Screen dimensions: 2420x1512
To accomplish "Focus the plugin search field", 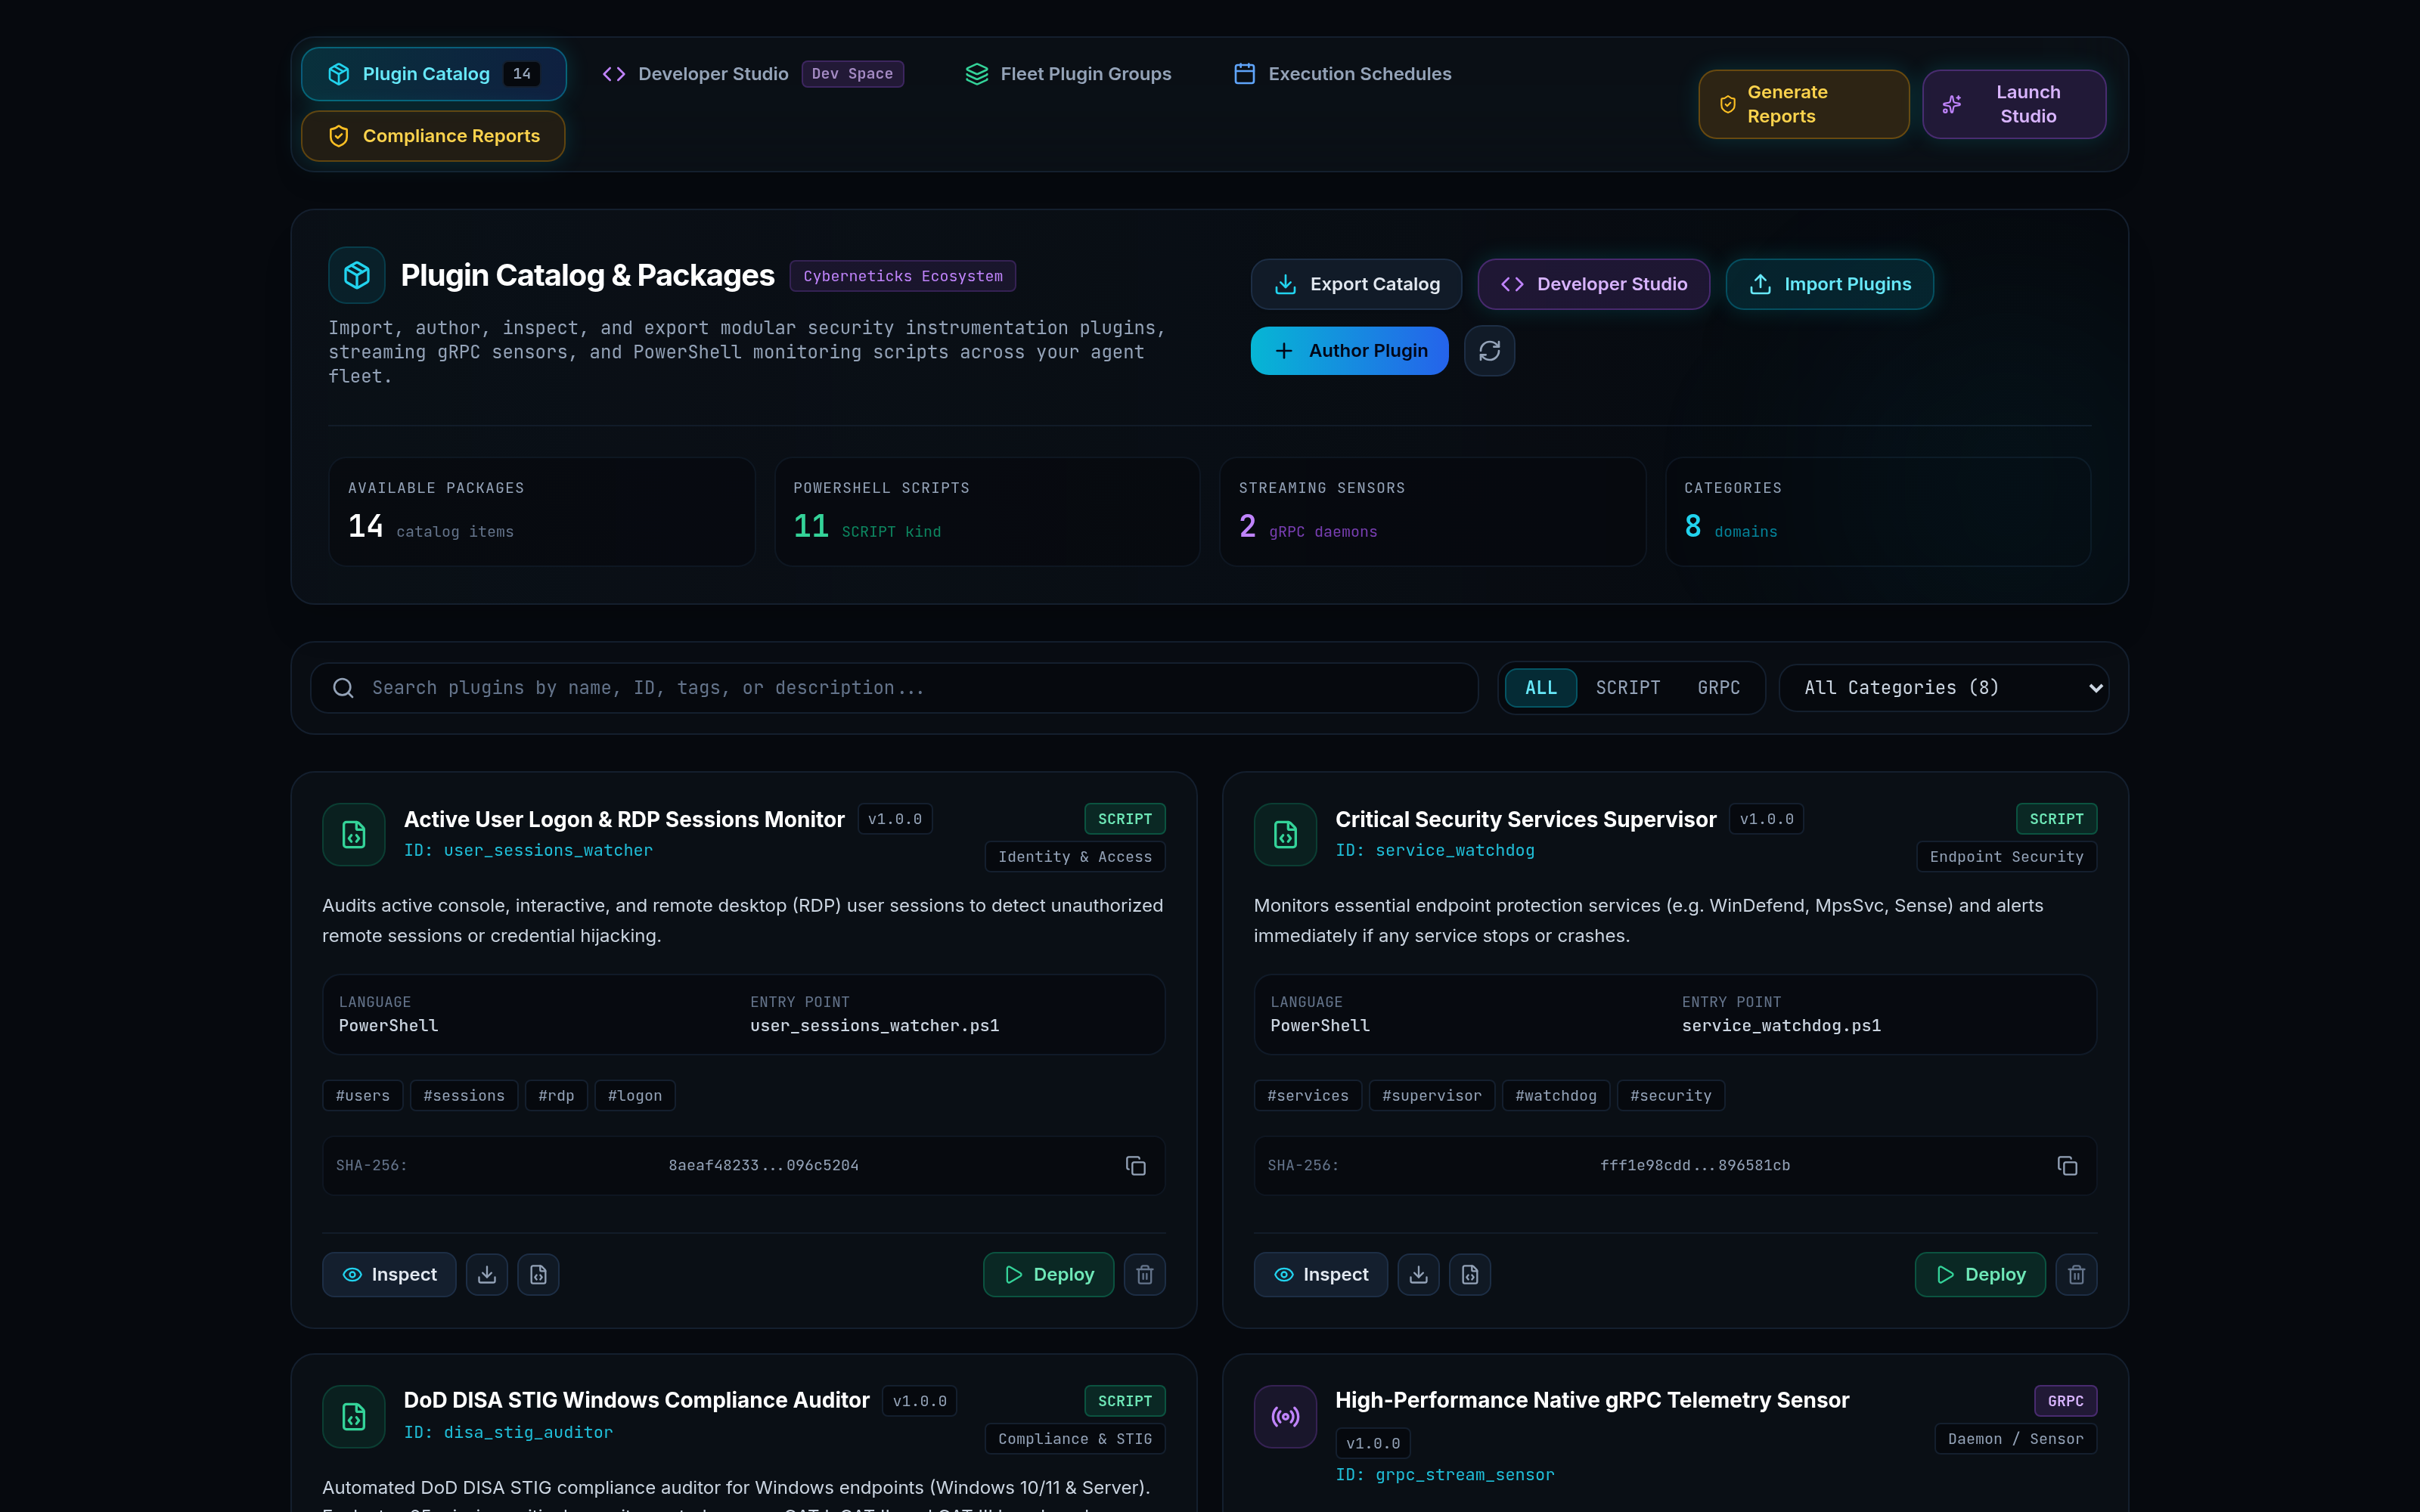I will (x=894, y=688).
